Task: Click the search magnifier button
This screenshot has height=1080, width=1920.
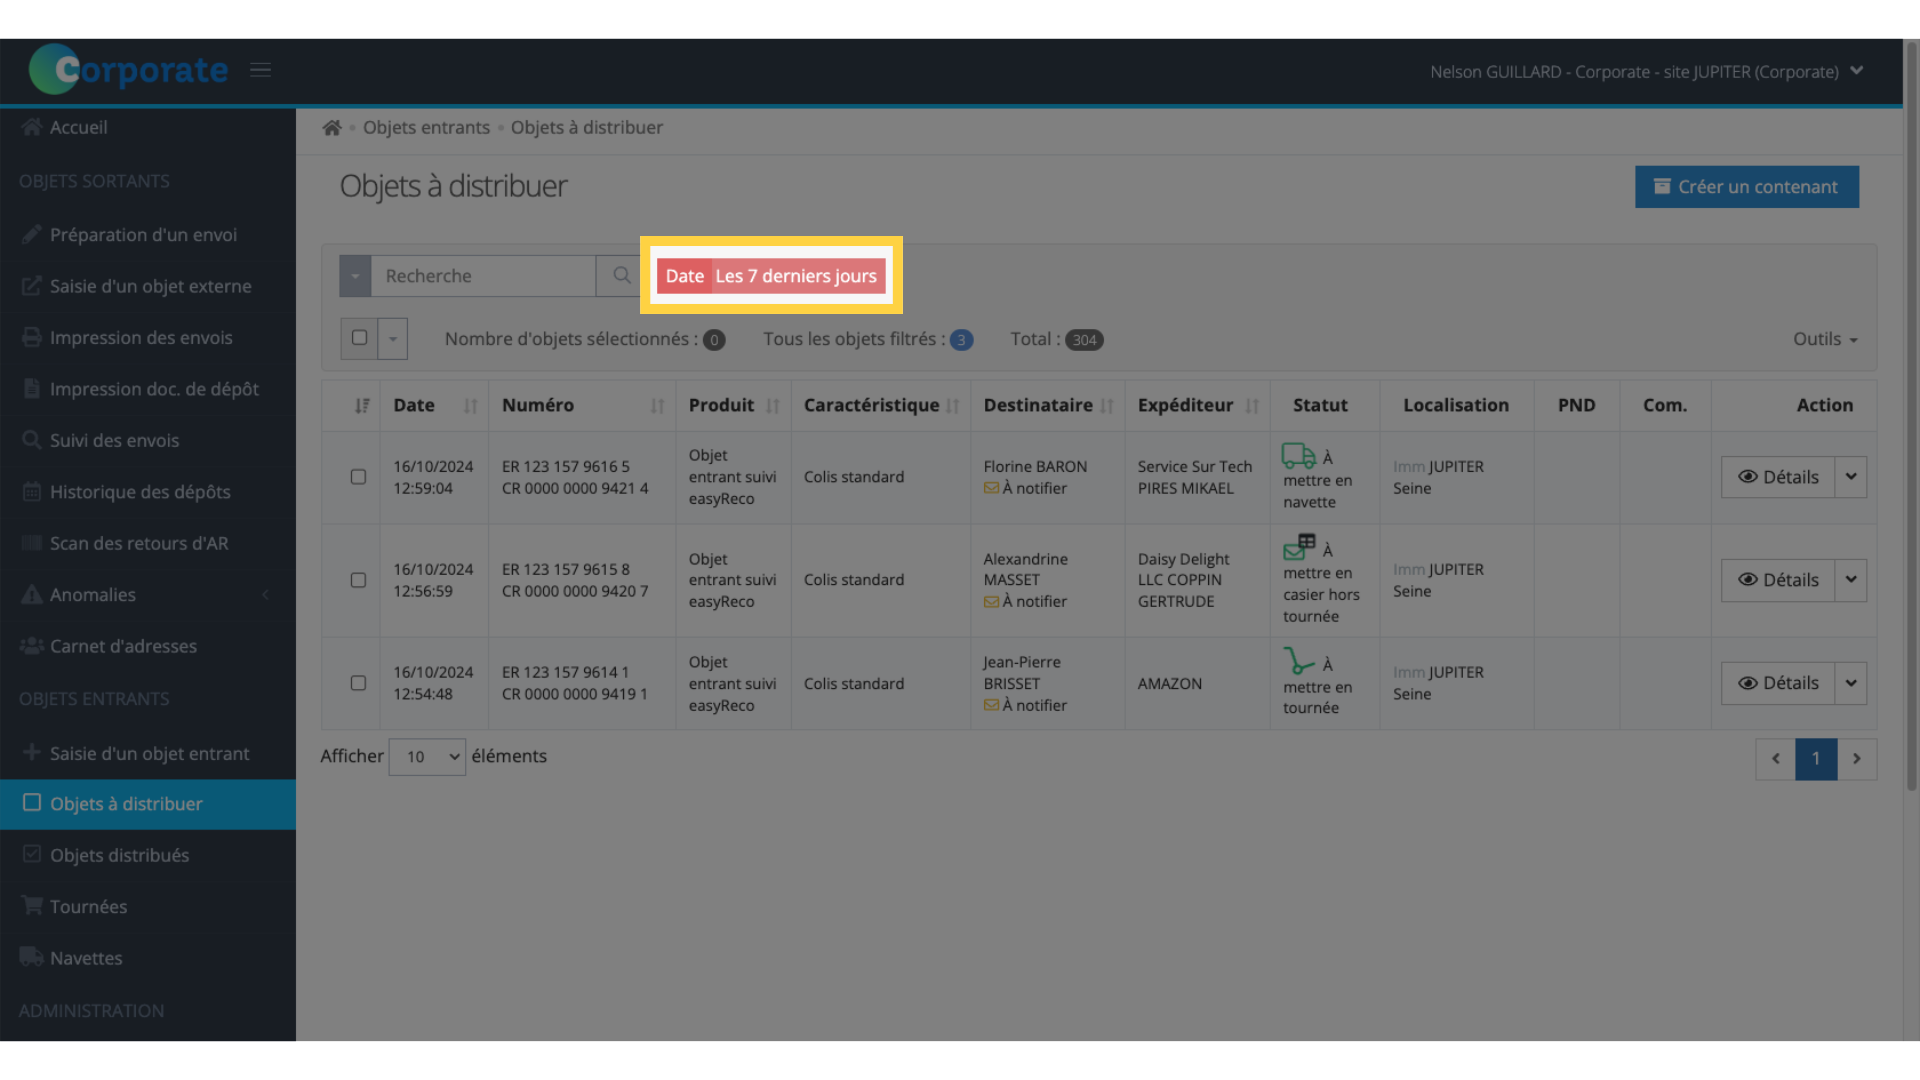Action: tap(621, 276)
